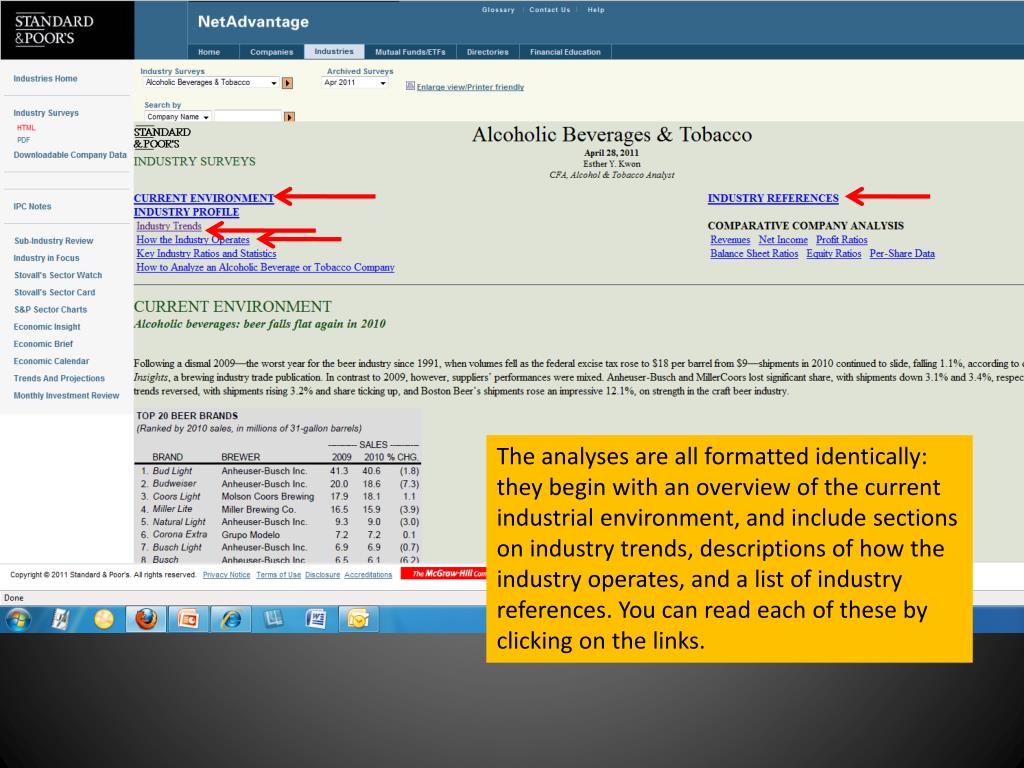Screen dimensions: 1024x768
Task: Open Economic Insight
Action: 47,327
